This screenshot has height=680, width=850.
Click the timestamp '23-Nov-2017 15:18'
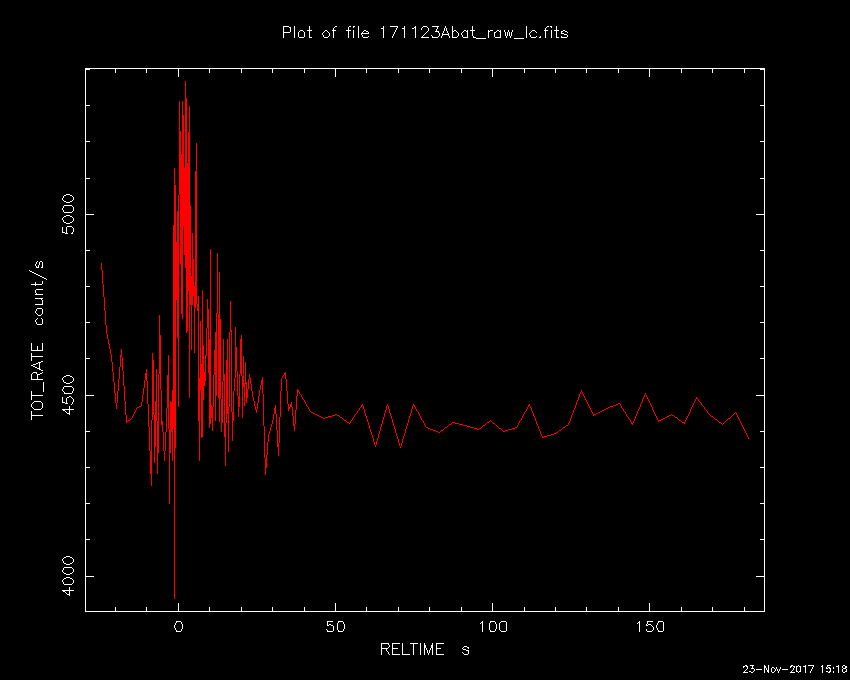coord(794,669)
